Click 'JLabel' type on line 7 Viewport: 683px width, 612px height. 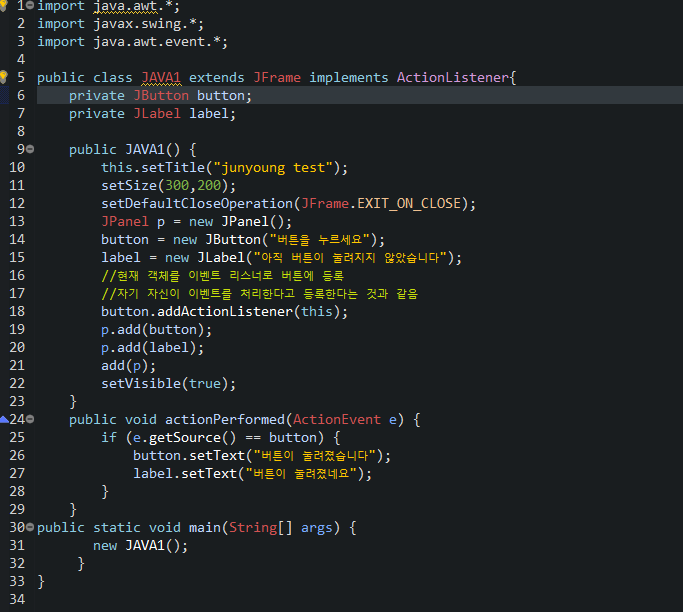point(157,114)
